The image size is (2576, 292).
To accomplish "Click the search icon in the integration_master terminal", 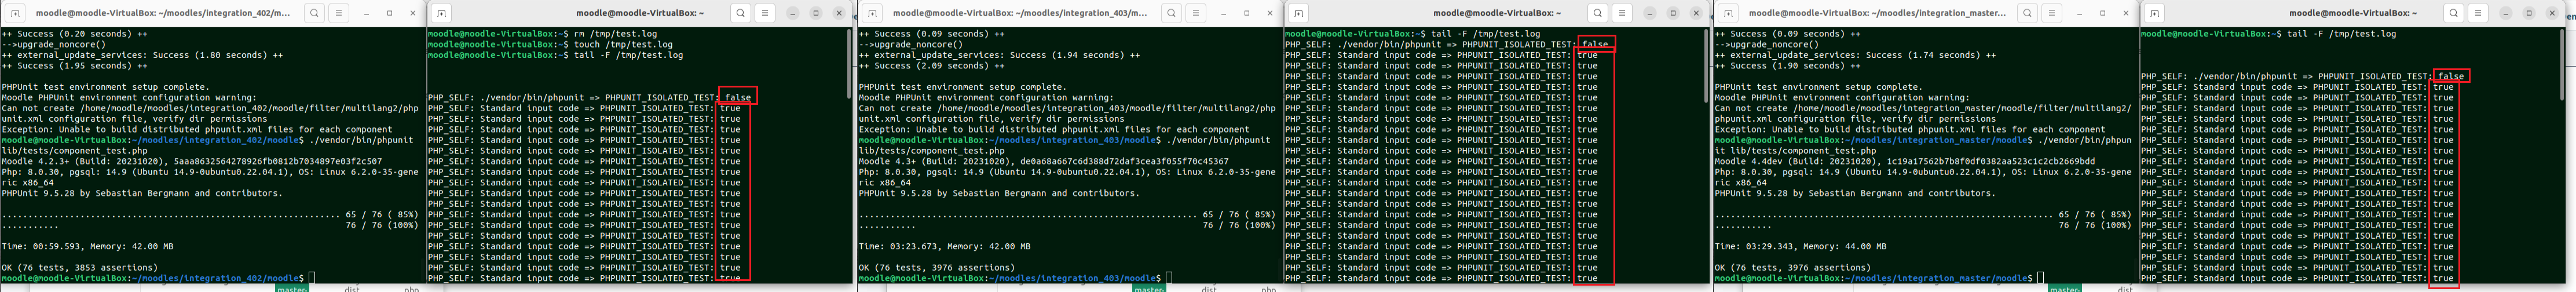I will 2027,13.
